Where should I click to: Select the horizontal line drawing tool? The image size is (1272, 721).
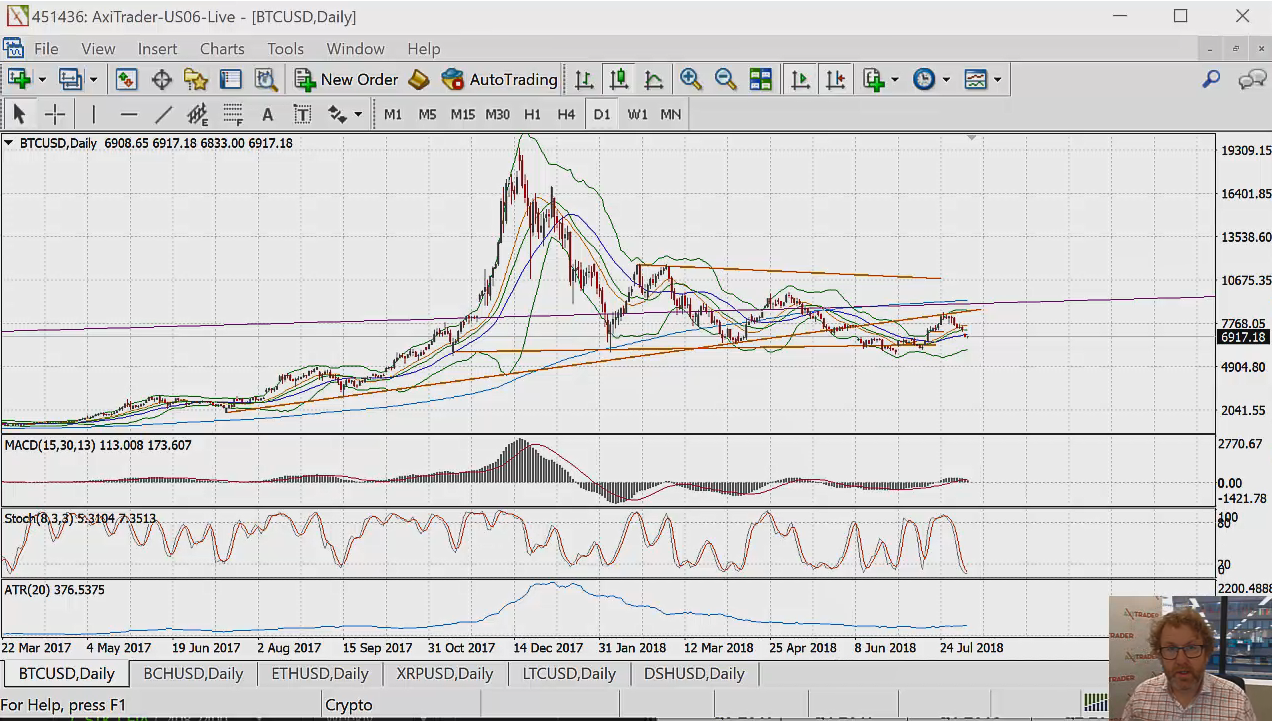click(128, 114)
